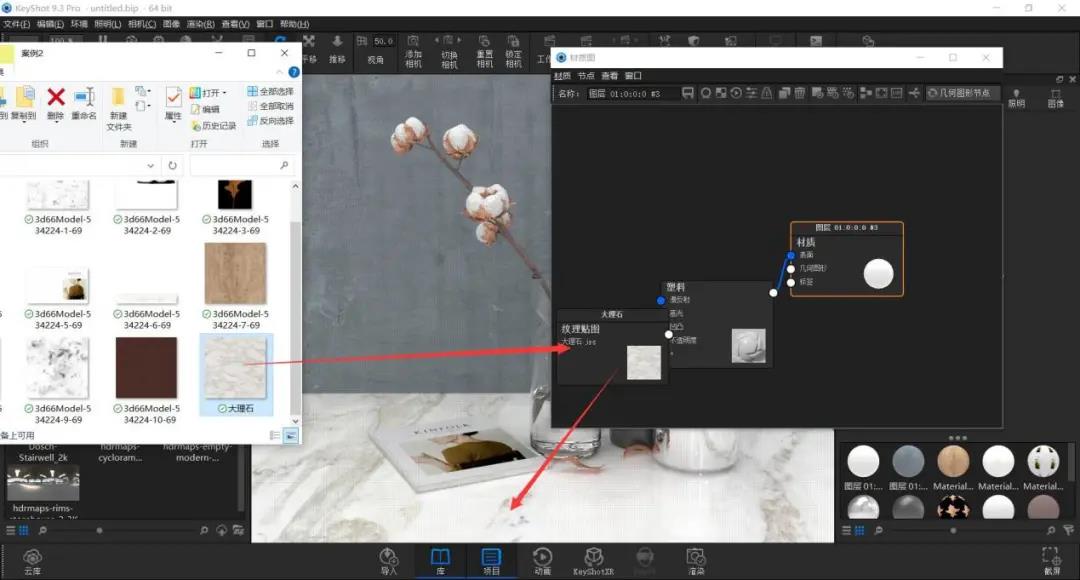This screenshot has height=580, width=1080.
Task: Adjust material library thumbnail size slider
Action: [953, 530]
